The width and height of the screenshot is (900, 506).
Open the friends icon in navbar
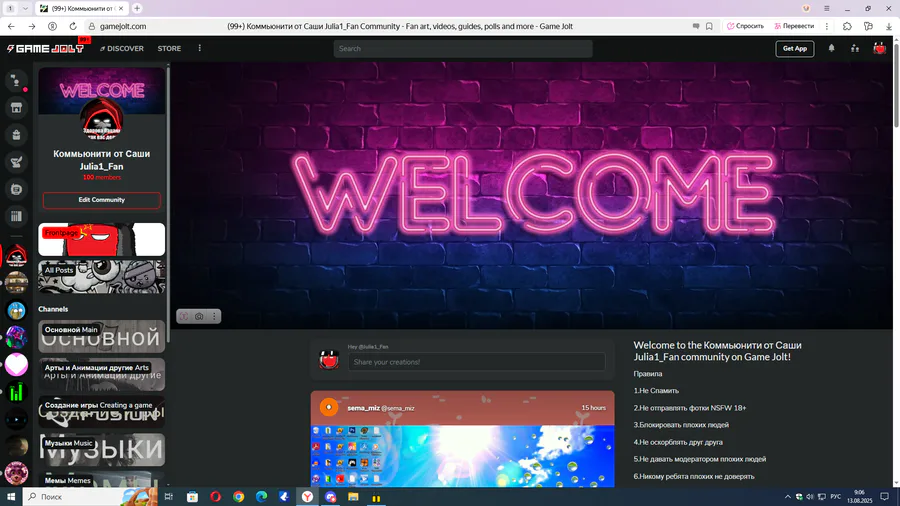(855, 49)
